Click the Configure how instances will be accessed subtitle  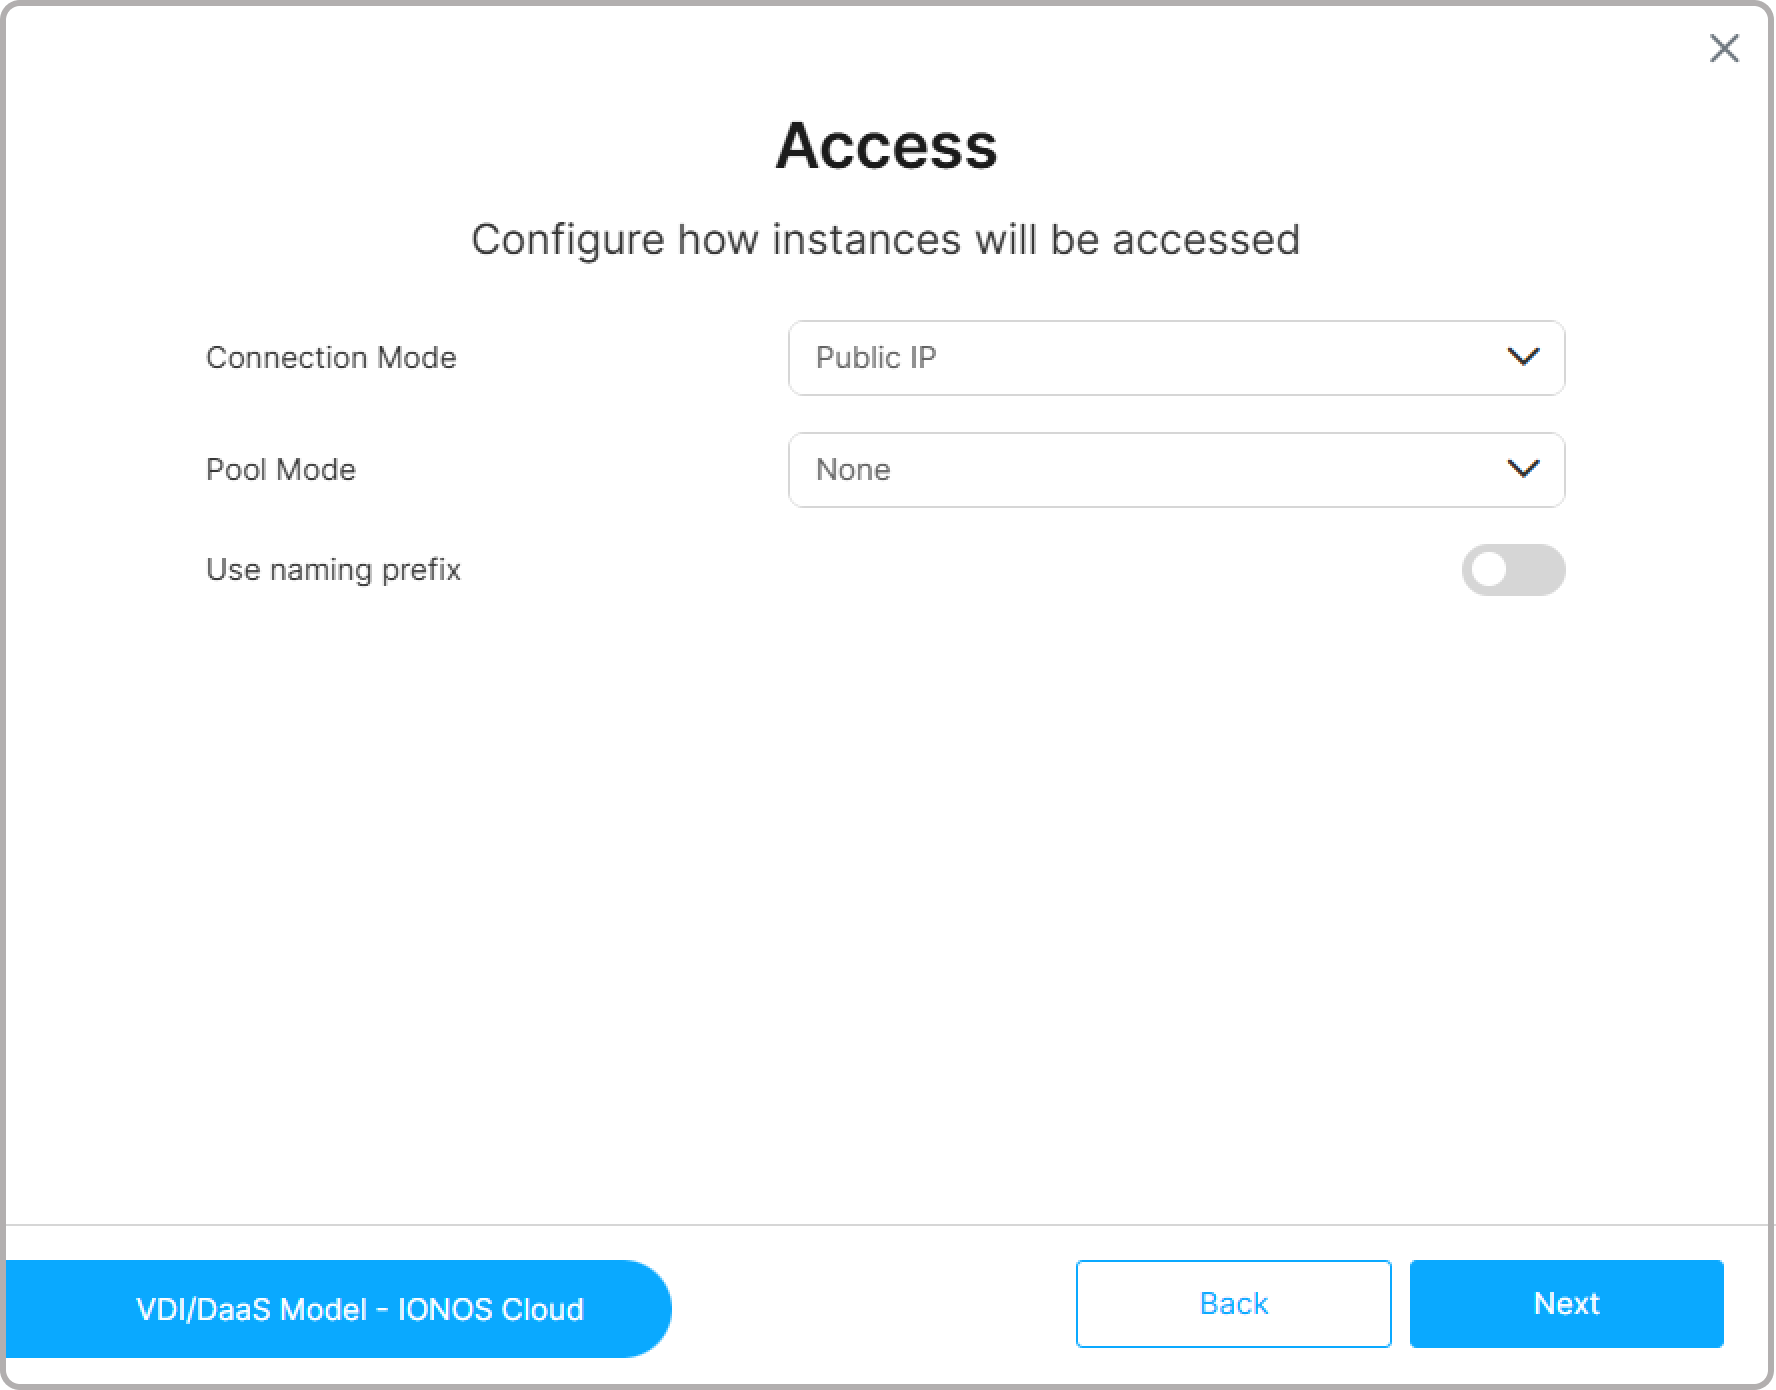885,240
